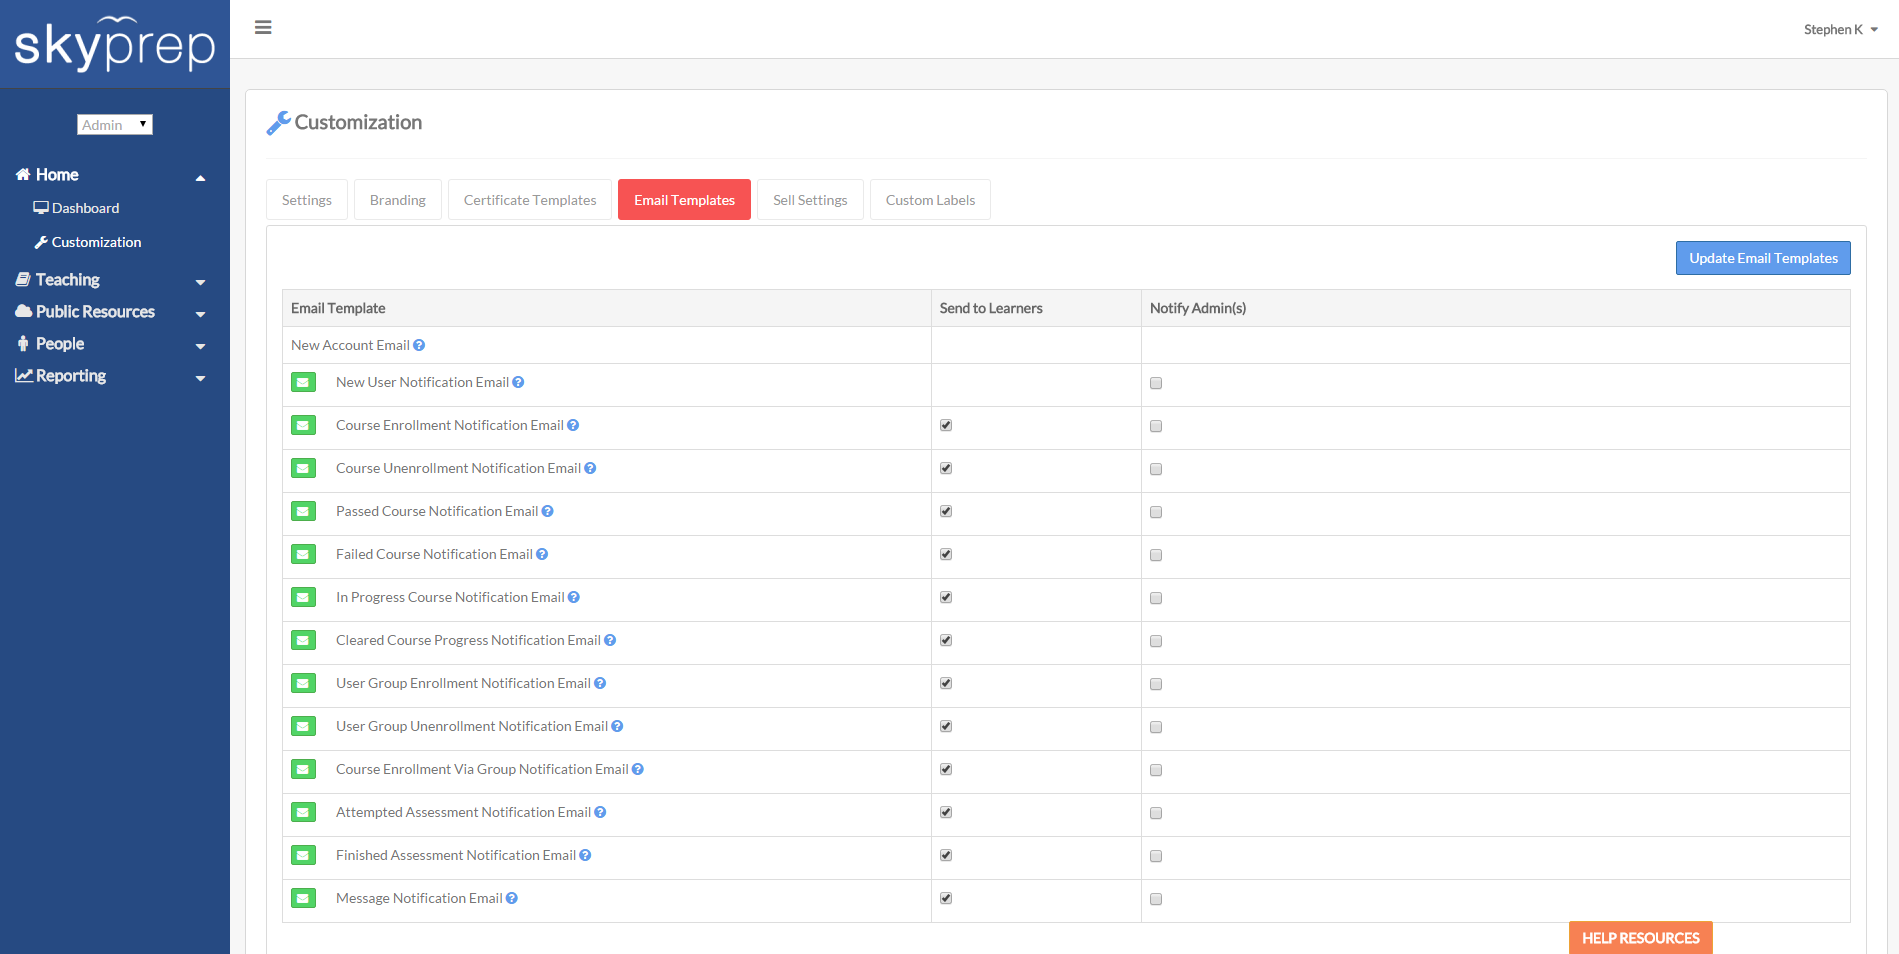Open the hamburger menu icon
The image size is (1899, 954).
(263, 27)
